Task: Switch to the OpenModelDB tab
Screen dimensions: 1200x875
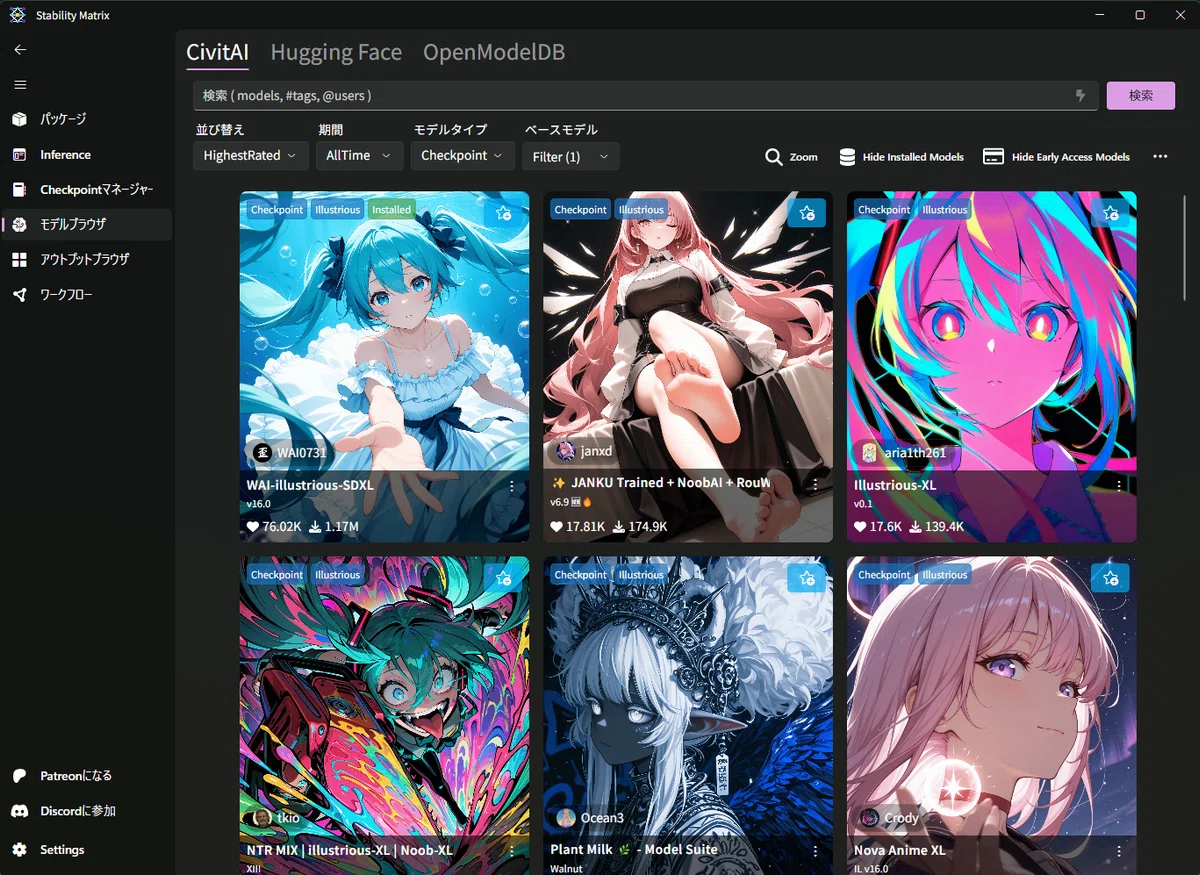Action: pyautogui.click(x=494, y=52)
